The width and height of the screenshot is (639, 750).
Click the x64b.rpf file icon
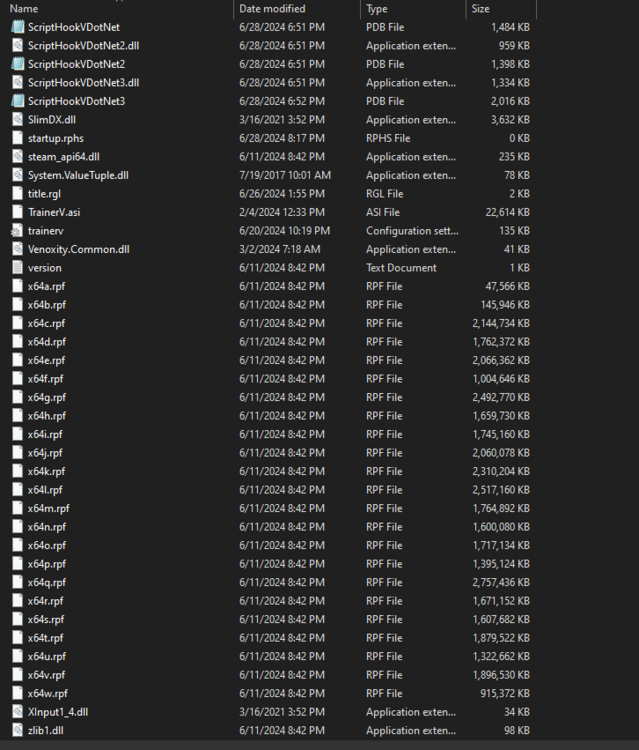(x=18, y=305)
